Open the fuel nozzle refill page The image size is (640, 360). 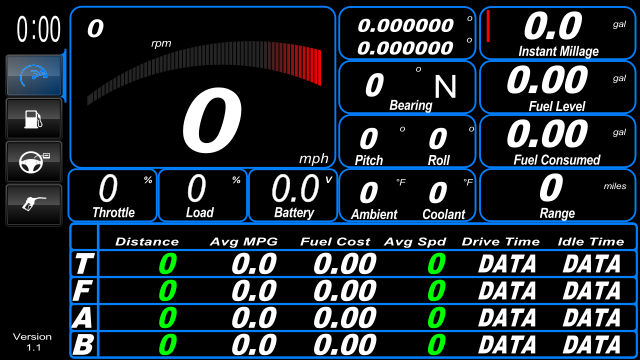(34, 204)
